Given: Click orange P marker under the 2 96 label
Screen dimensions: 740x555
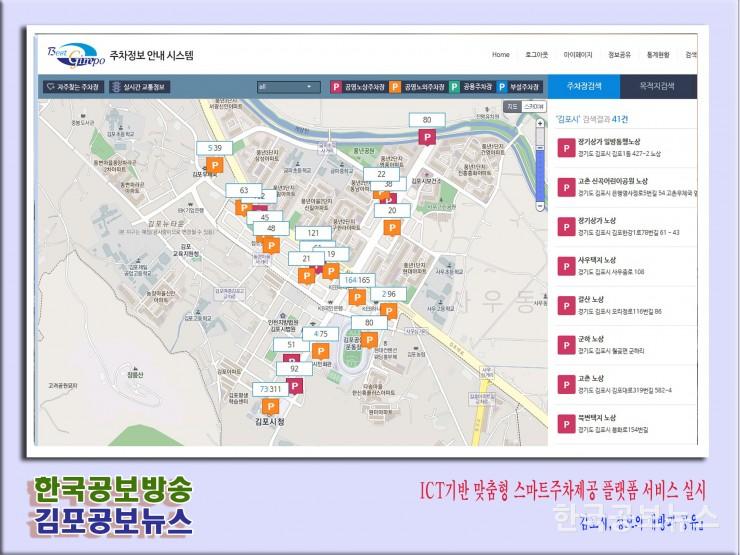Looking at the screenshot, I should click(x=388, y=311).
